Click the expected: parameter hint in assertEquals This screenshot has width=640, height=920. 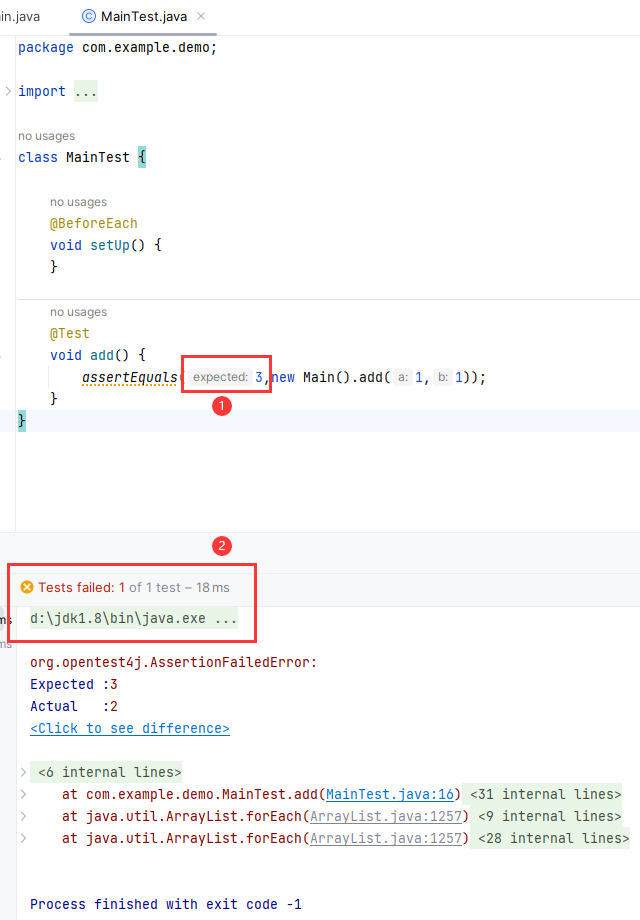tap(220, 377)
